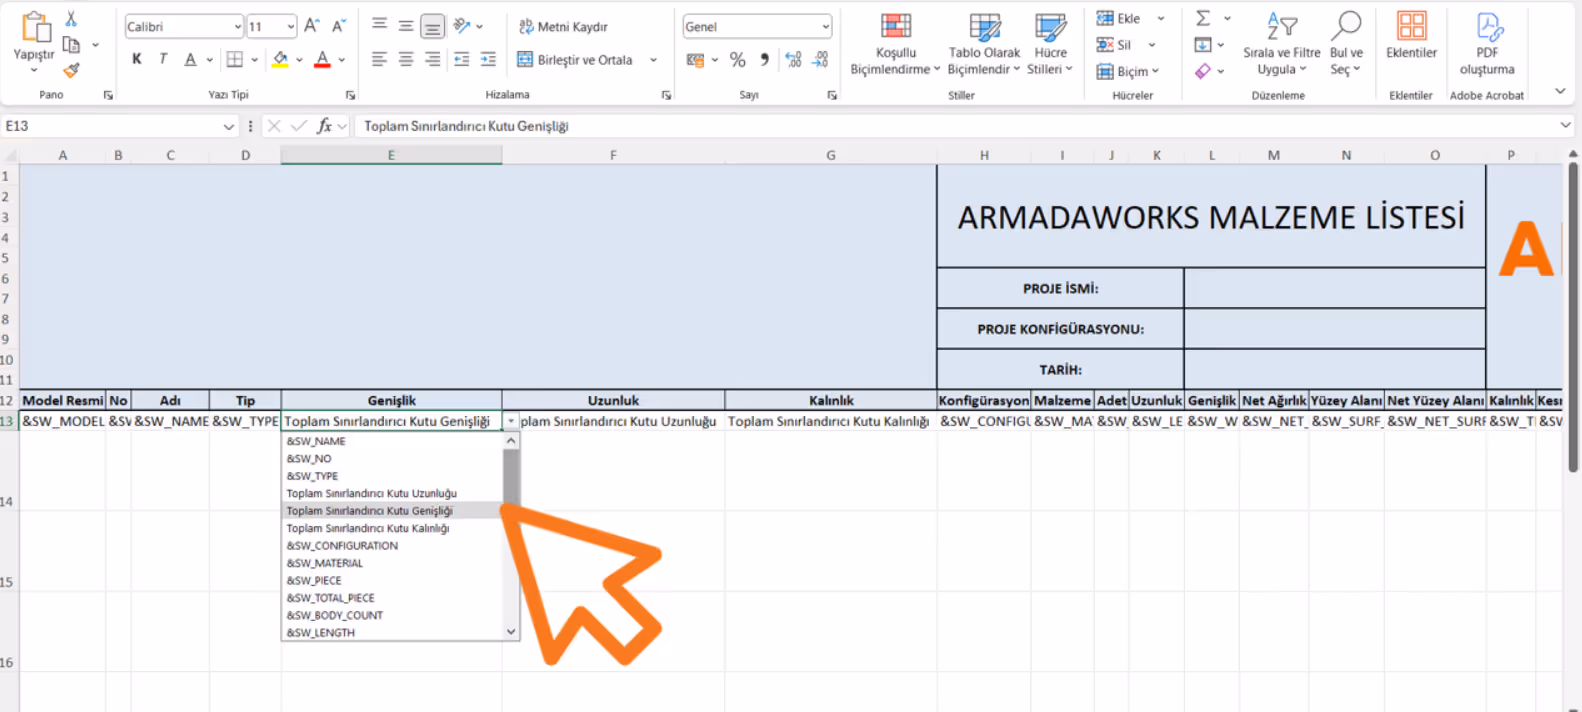The height and width of the screenshot is (712, 1582).
Task: Open font color dropdown arrow
Action: [342, 60]
